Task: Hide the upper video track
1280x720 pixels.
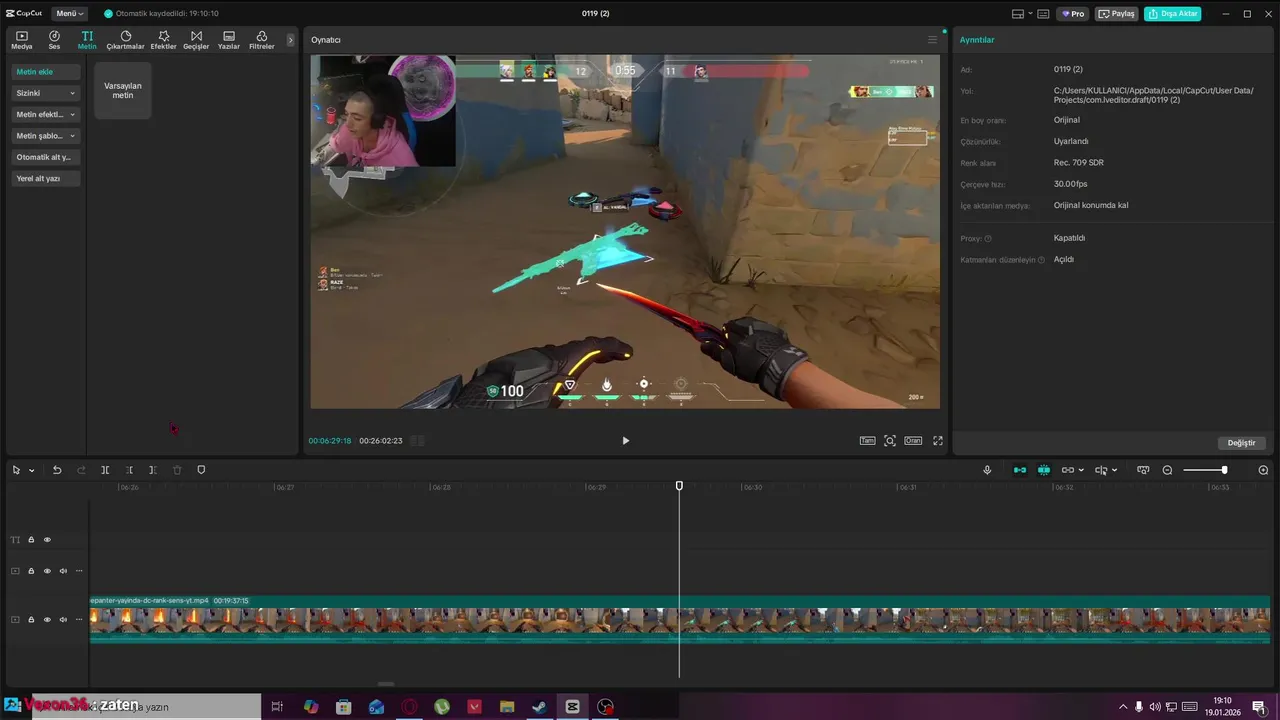Action: pos(47,571)
